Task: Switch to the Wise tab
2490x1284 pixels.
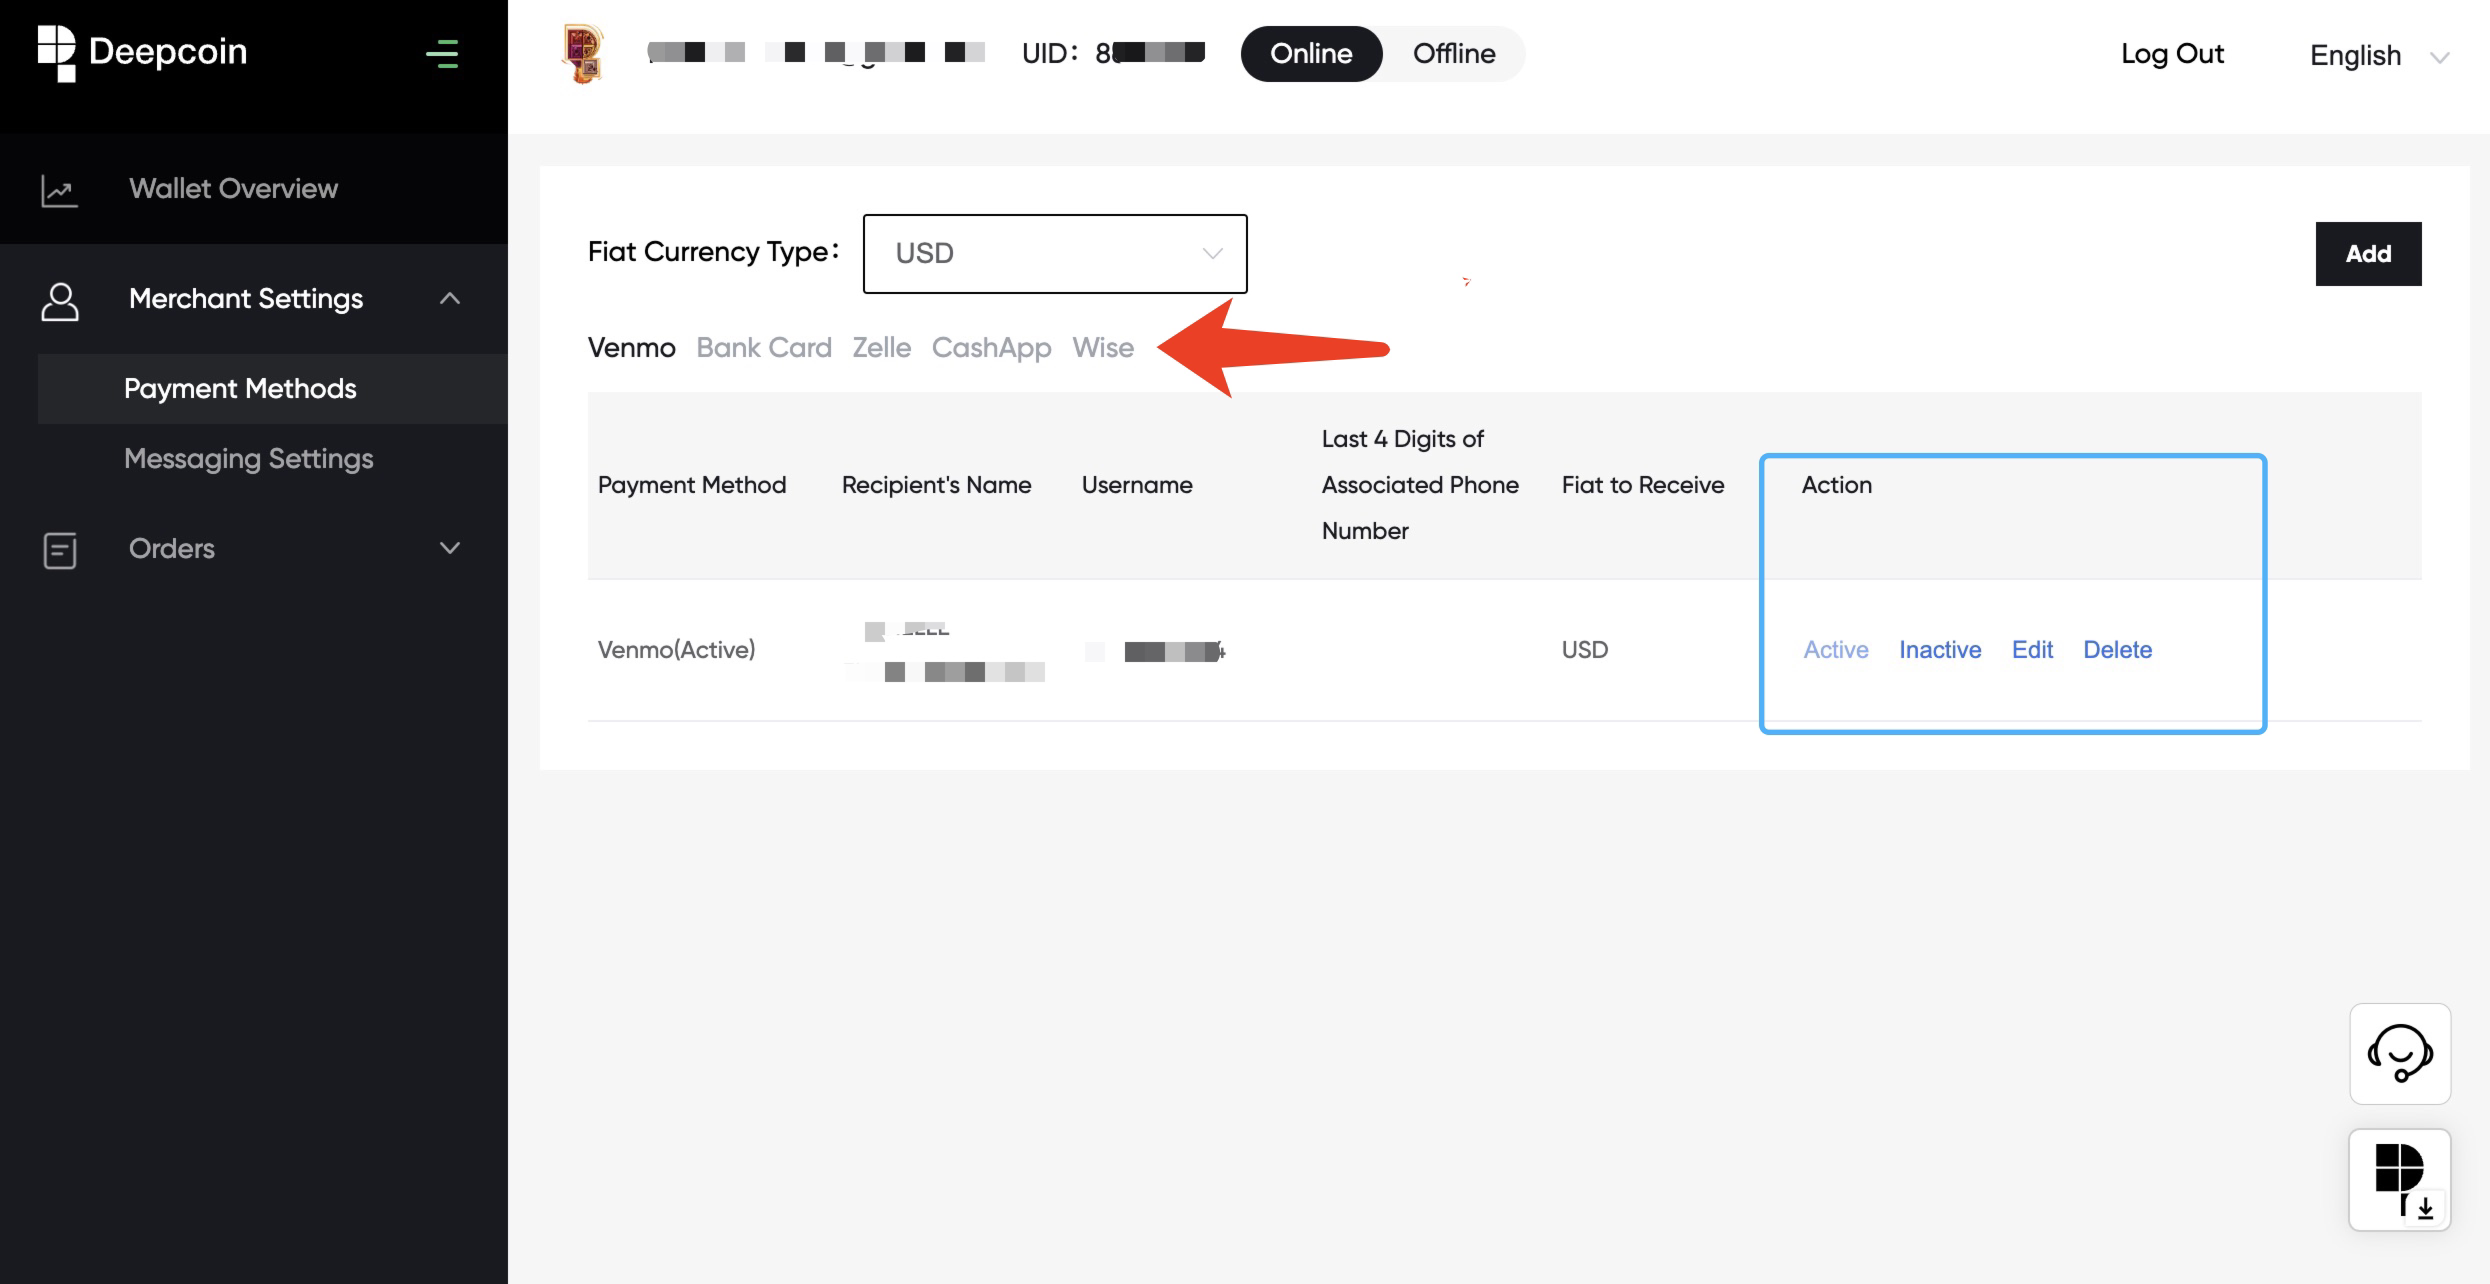Action: click(1103, 348)
